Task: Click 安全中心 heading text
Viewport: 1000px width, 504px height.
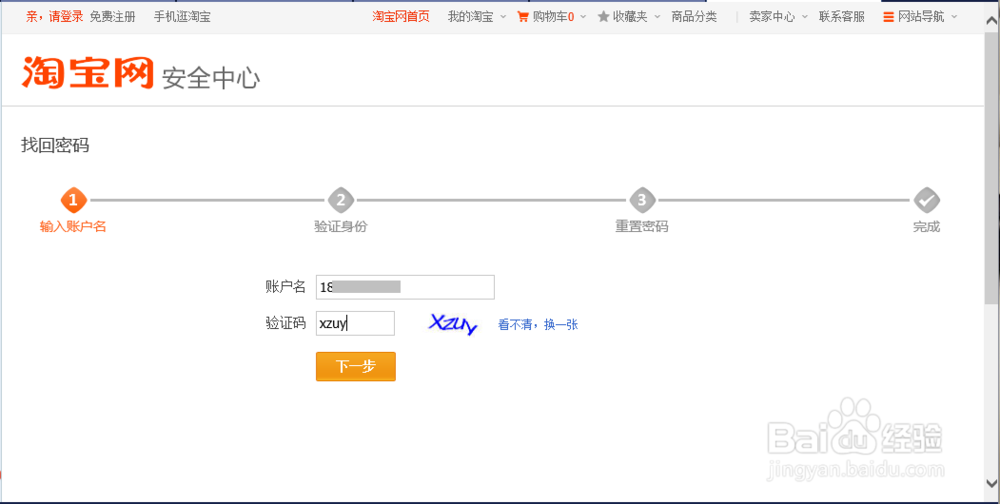Action: pos(211,79)
